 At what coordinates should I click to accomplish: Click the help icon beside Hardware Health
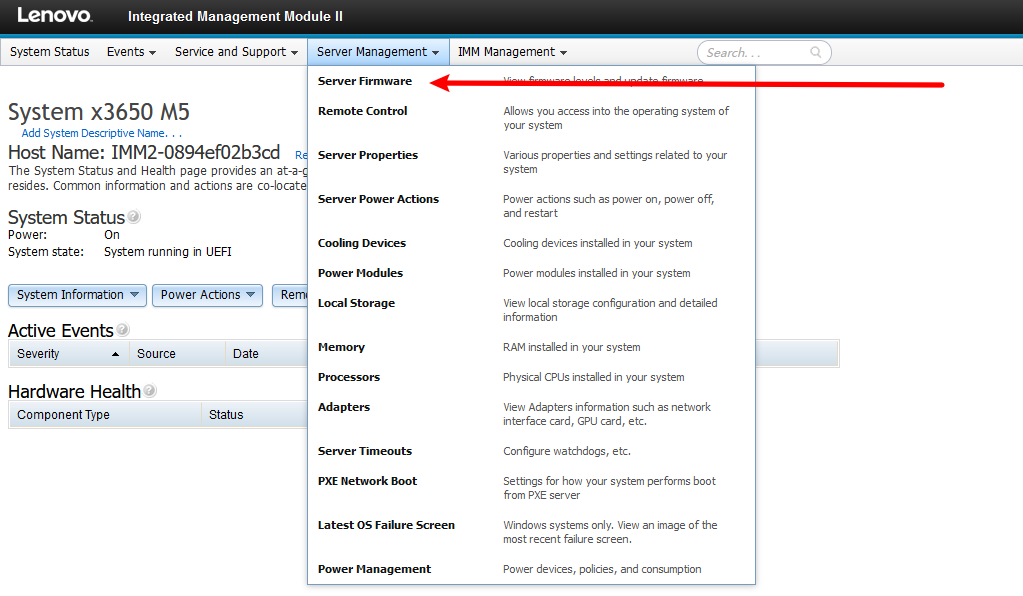click(149, 391)
